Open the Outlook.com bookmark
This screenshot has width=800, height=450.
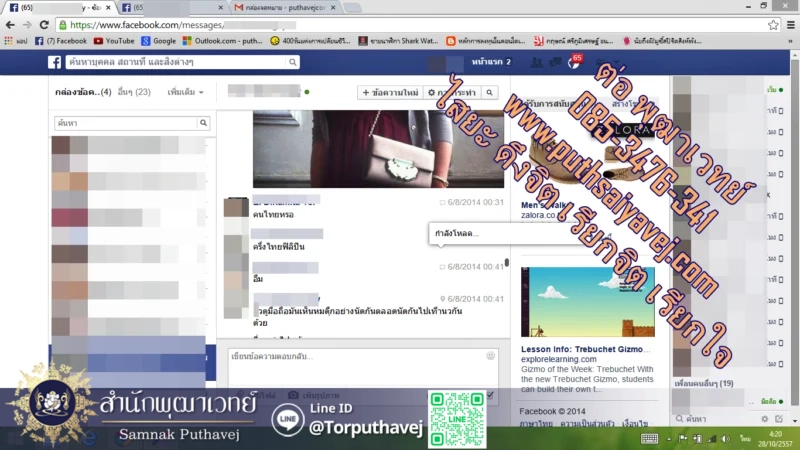pyautogui.click(x=222, y=41)
